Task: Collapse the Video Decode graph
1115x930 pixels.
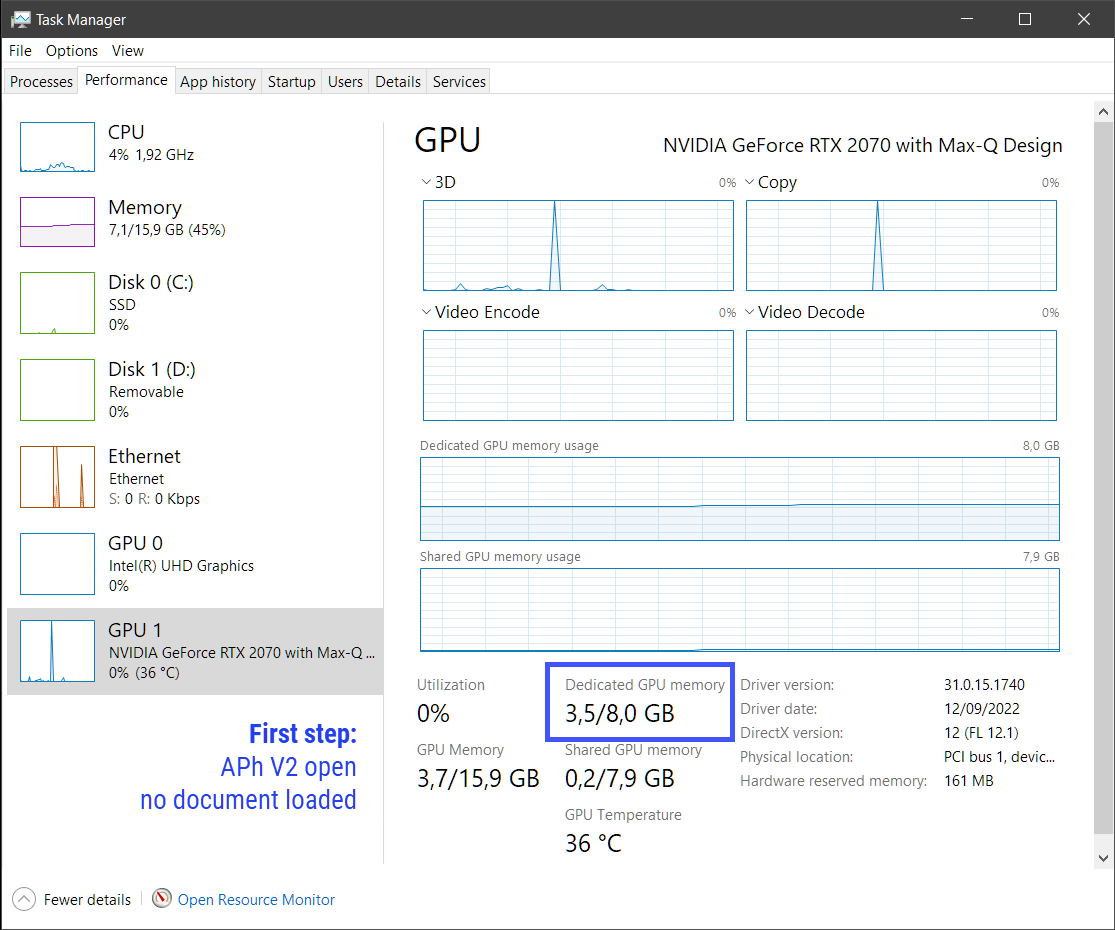Action: pyautogui.click(x=749, y=312)
